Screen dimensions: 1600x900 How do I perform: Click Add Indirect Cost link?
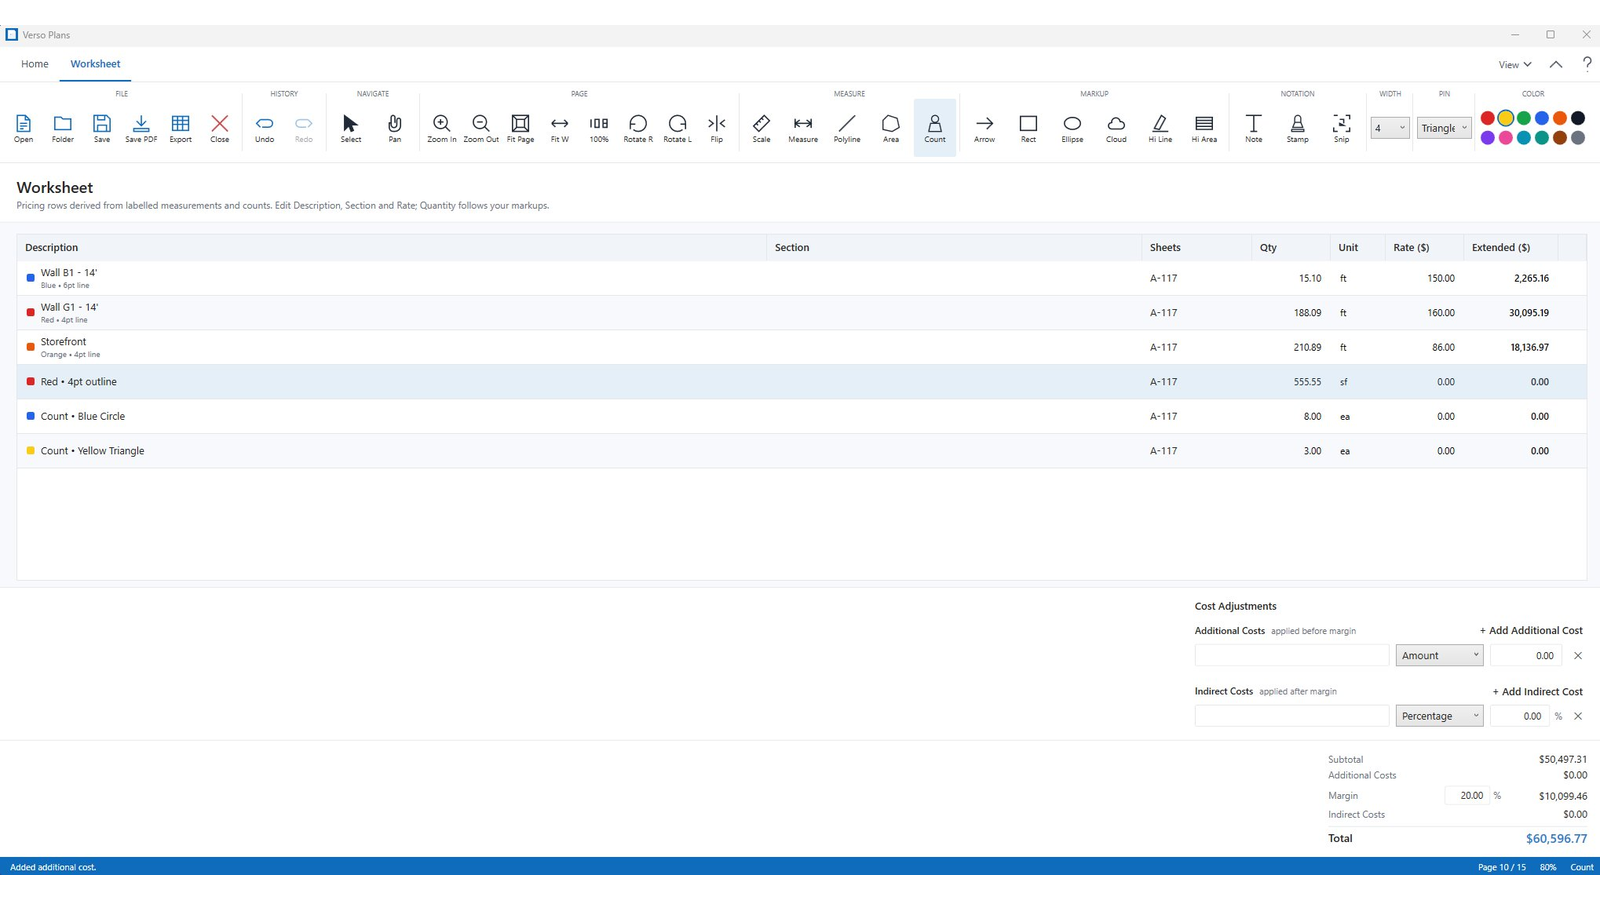pos(1538,691)
